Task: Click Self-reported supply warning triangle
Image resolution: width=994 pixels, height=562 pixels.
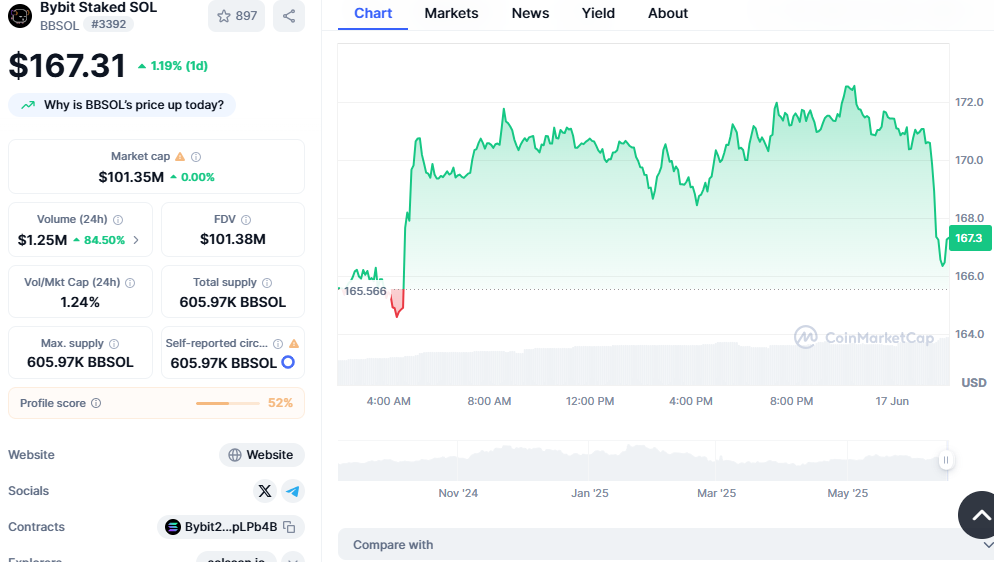Action: tap(294, 343)
